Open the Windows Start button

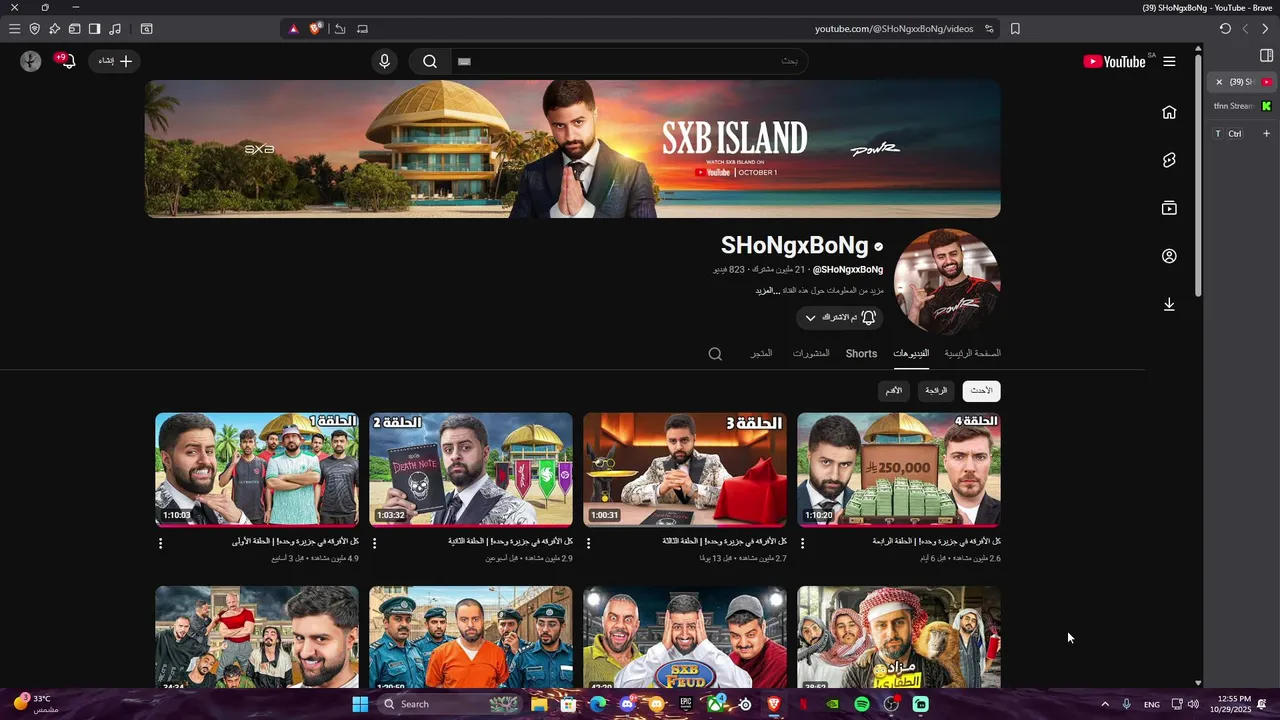point(360,704)
